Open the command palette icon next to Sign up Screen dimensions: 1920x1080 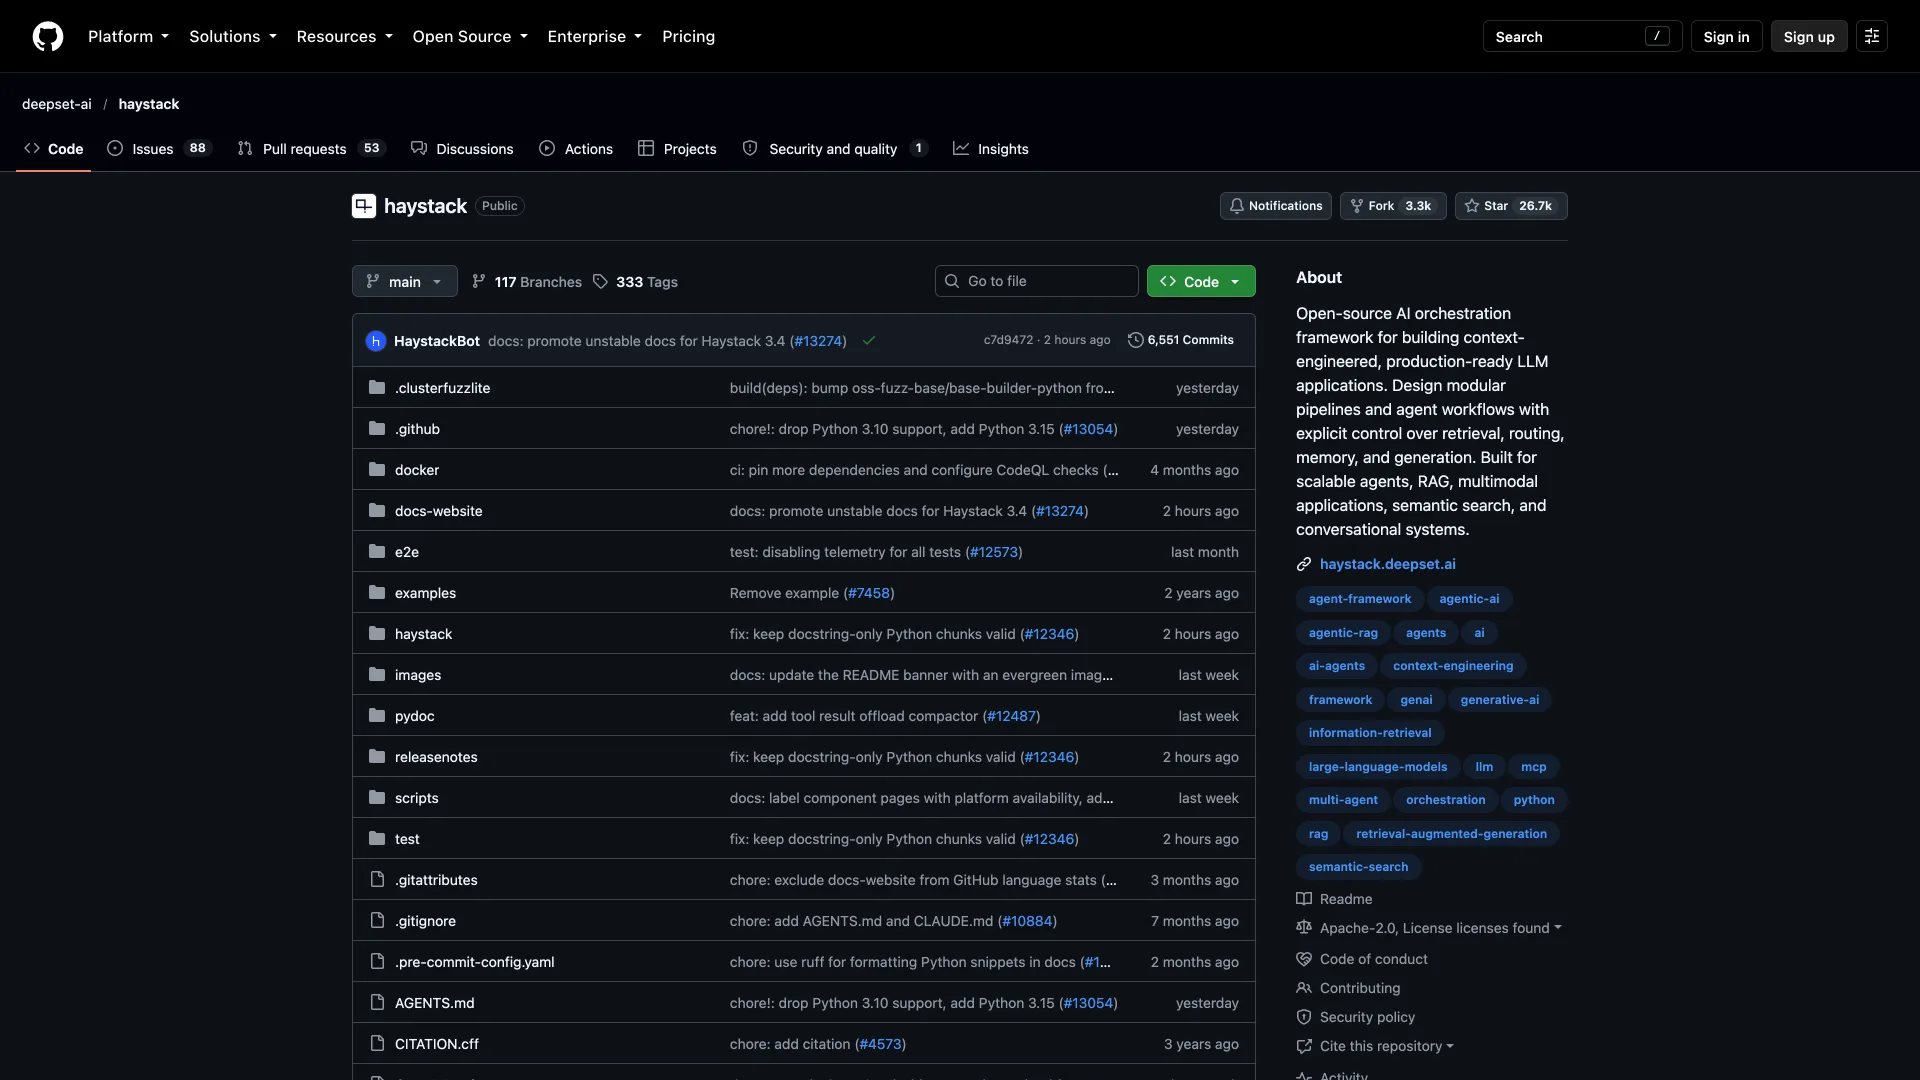(1872, 36)
